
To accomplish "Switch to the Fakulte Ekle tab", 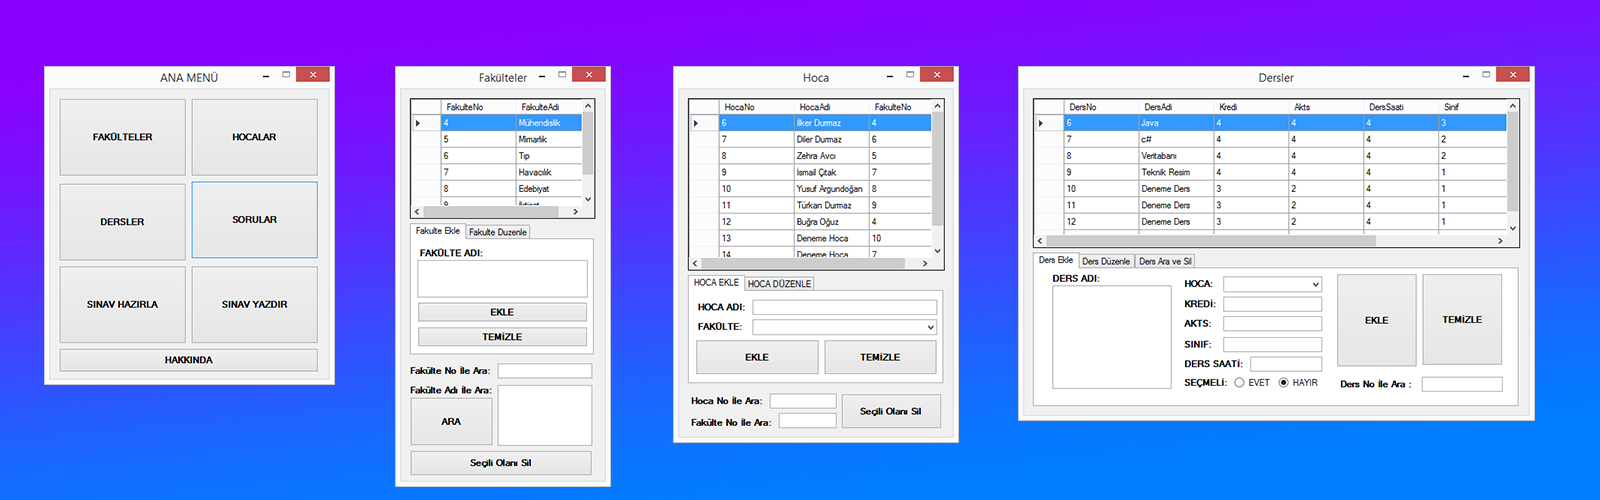I will 438,231.
